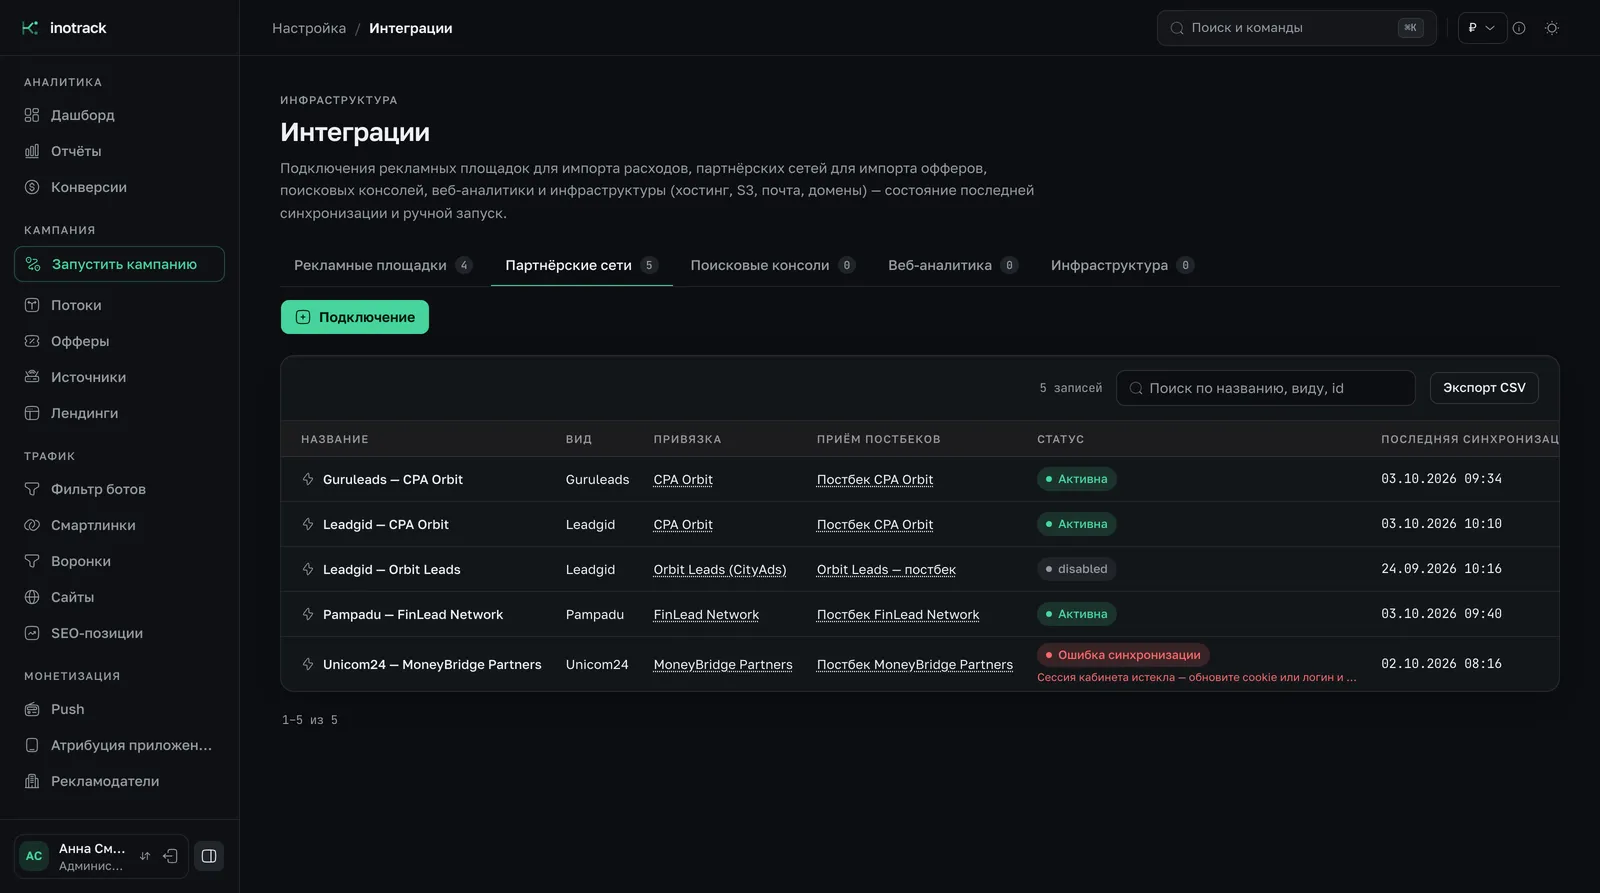Open the Дашборд dashboard icon
This screenshot has width=1600, height=893.
click(x=32, y=115)
